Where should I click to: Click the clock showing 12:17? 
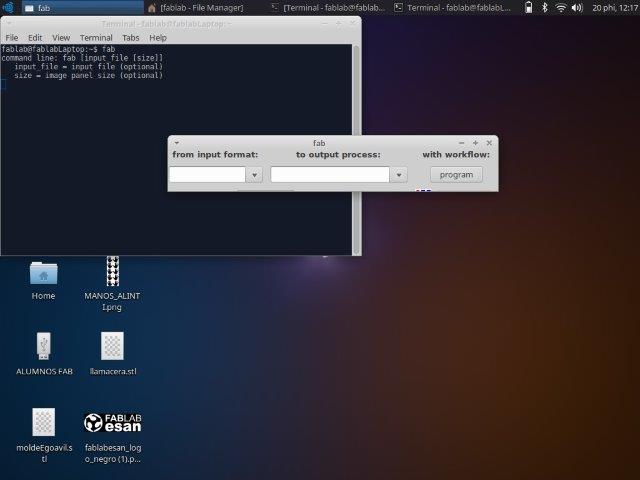click(x=615, y=7)
